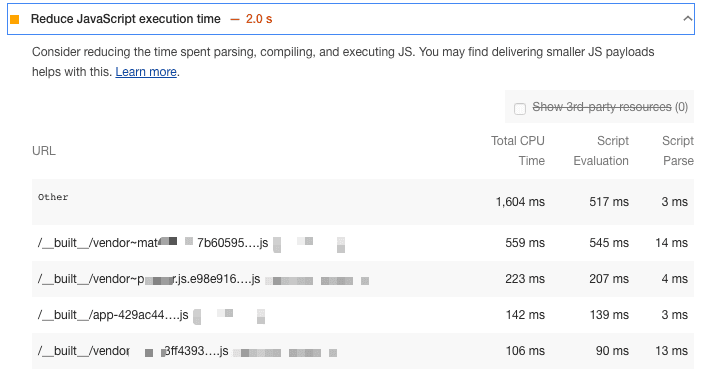Click the 13 ms script parse value
The image size is (706, 377).
coord(671,351)
